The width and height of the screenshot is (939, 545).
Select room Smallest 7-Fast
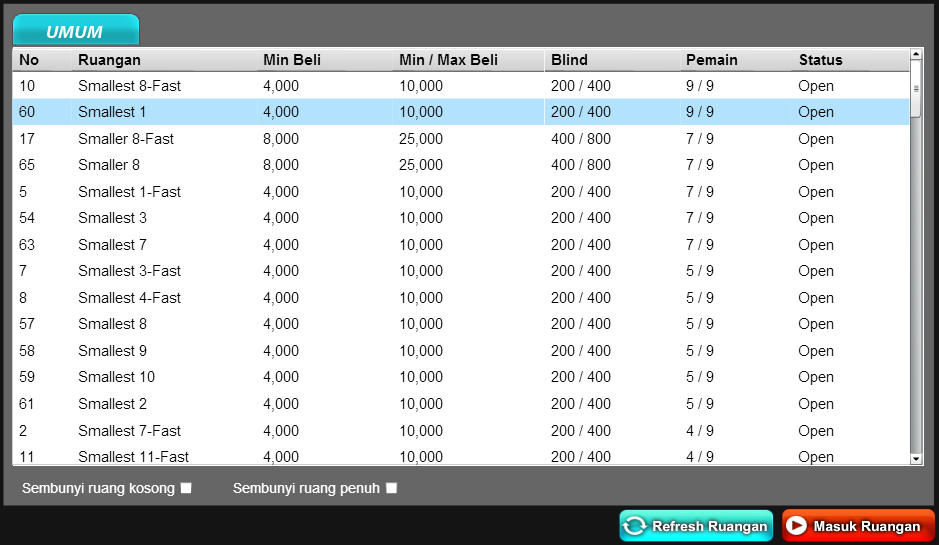(461, 431)
